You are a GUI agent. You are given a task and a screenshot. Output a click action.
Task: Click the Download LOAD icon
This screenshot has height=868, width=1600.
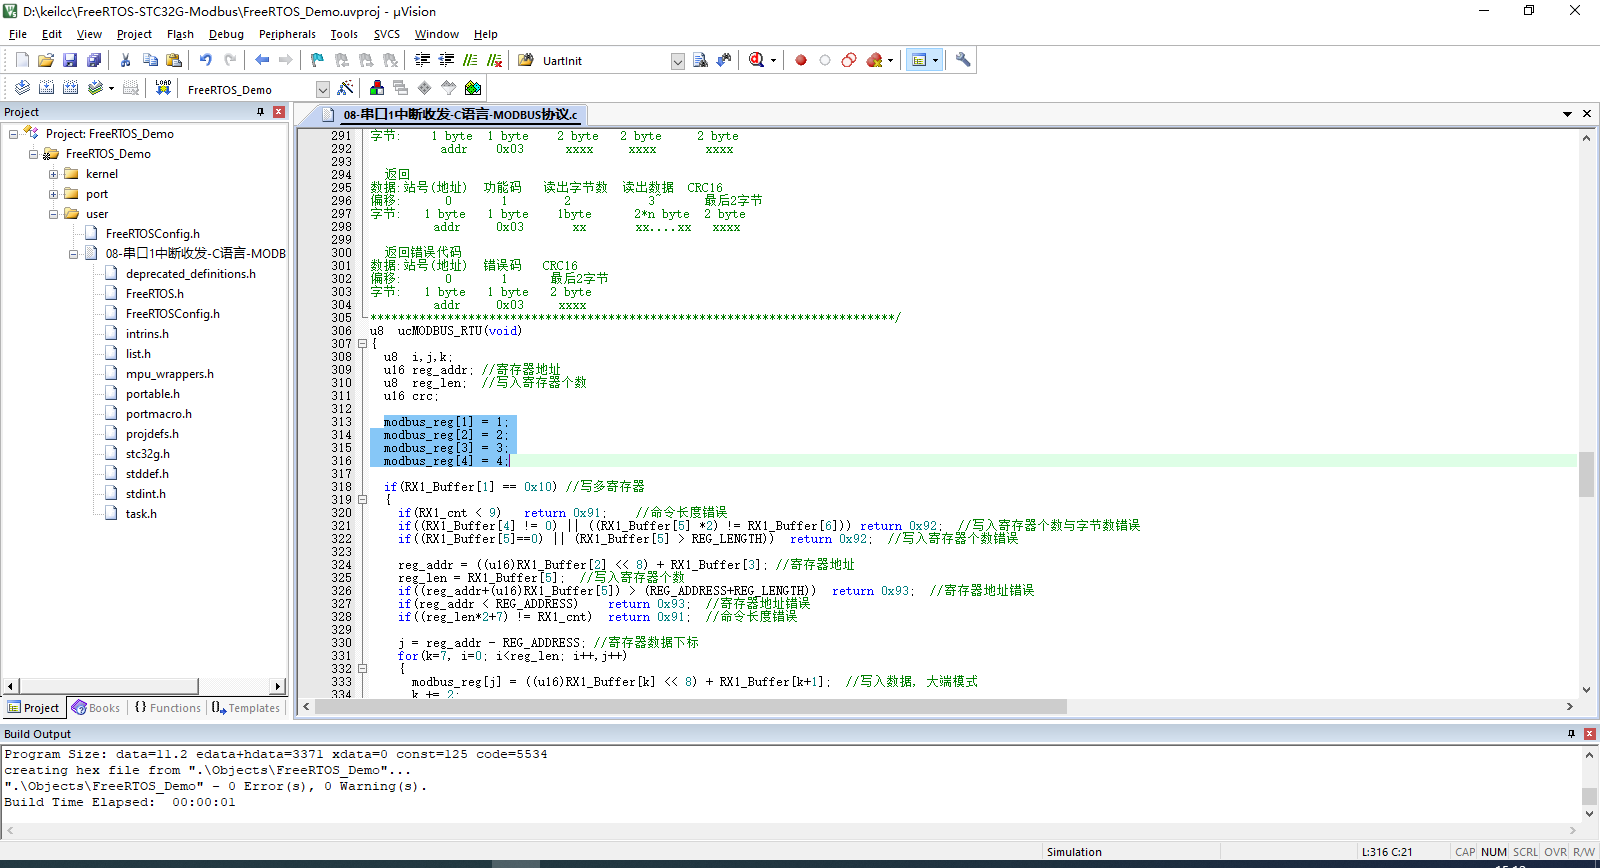163,88
